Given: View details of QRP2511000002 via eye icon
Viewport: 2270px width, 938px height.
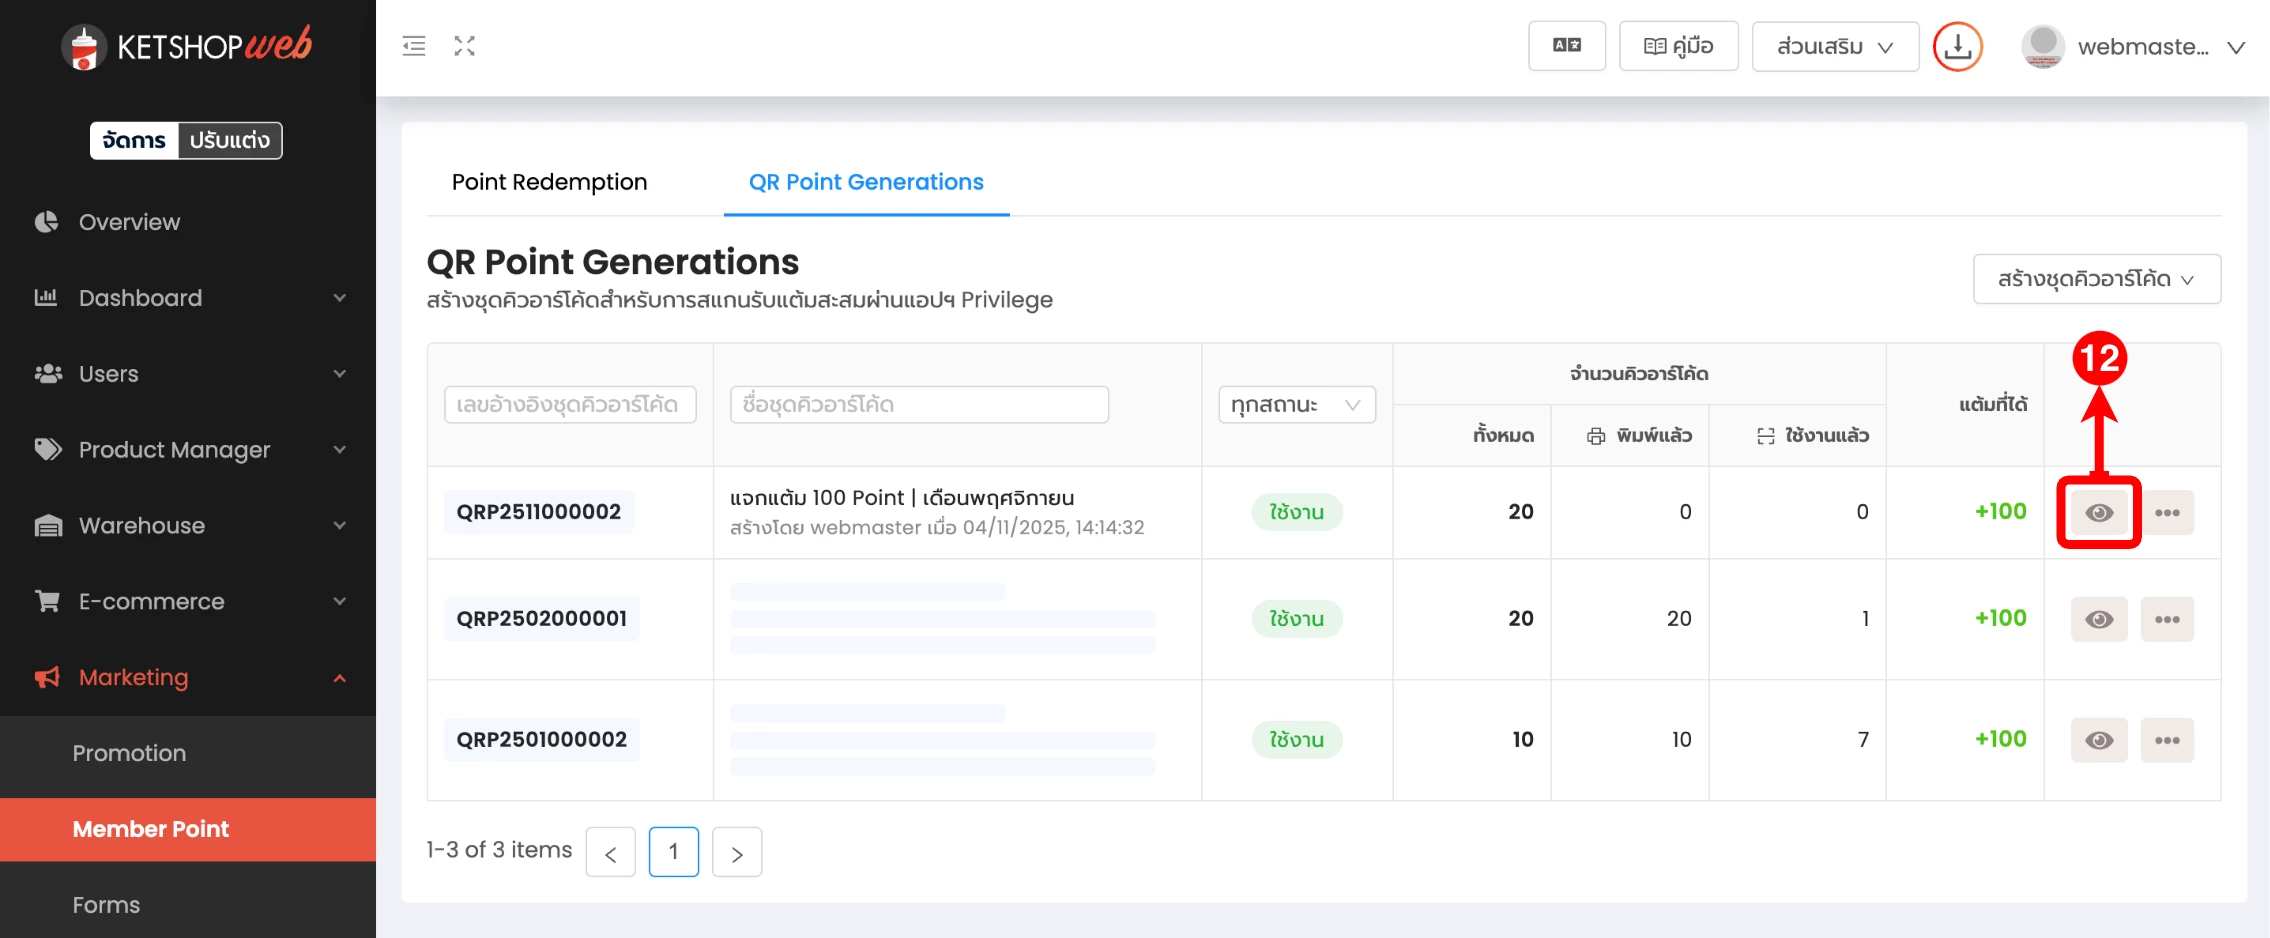Looking at the screenshot, I should coord(2099,513).
